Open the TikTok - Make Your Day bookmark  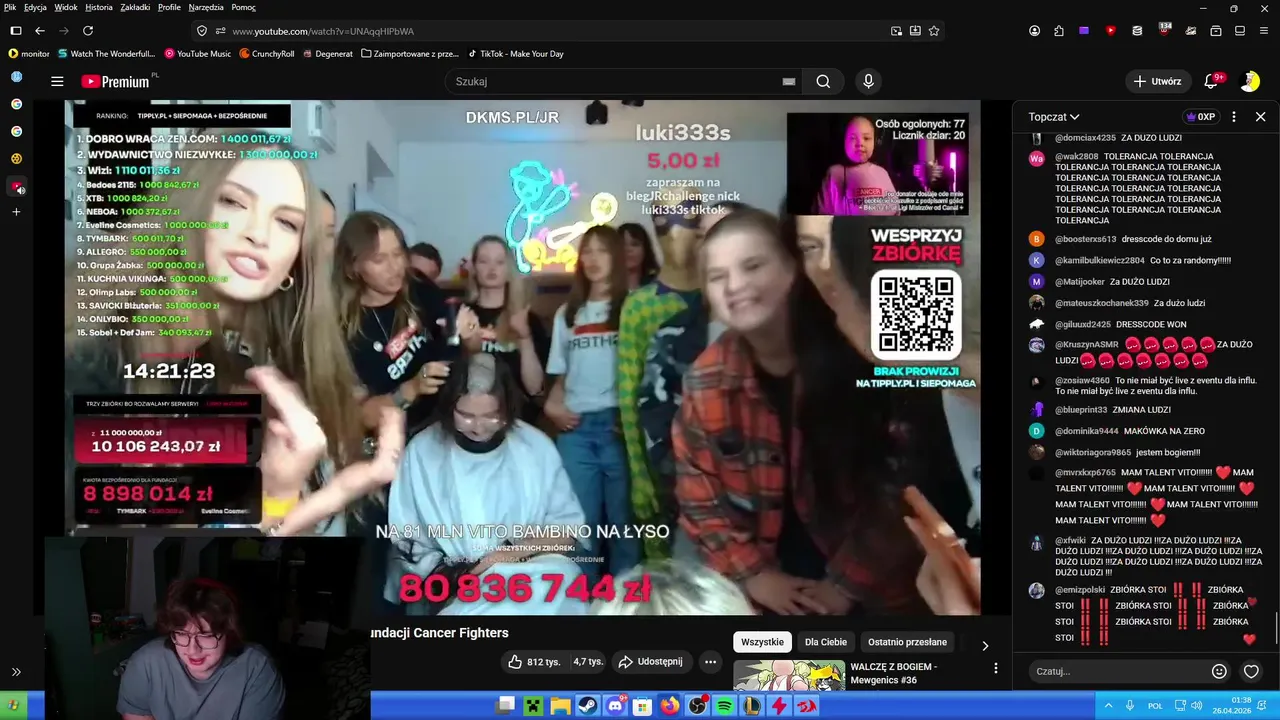[514, 54]
